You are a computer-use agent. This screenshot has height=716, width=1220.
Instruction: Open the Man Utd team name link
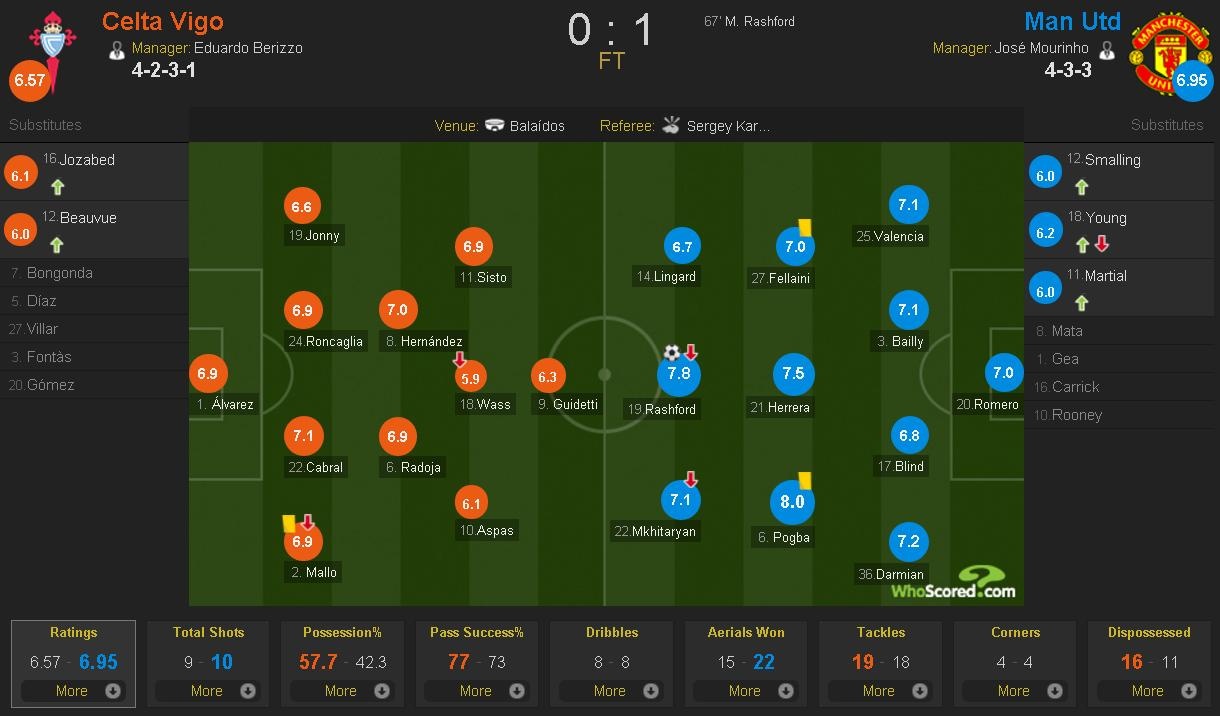(x=1072, y=21)
